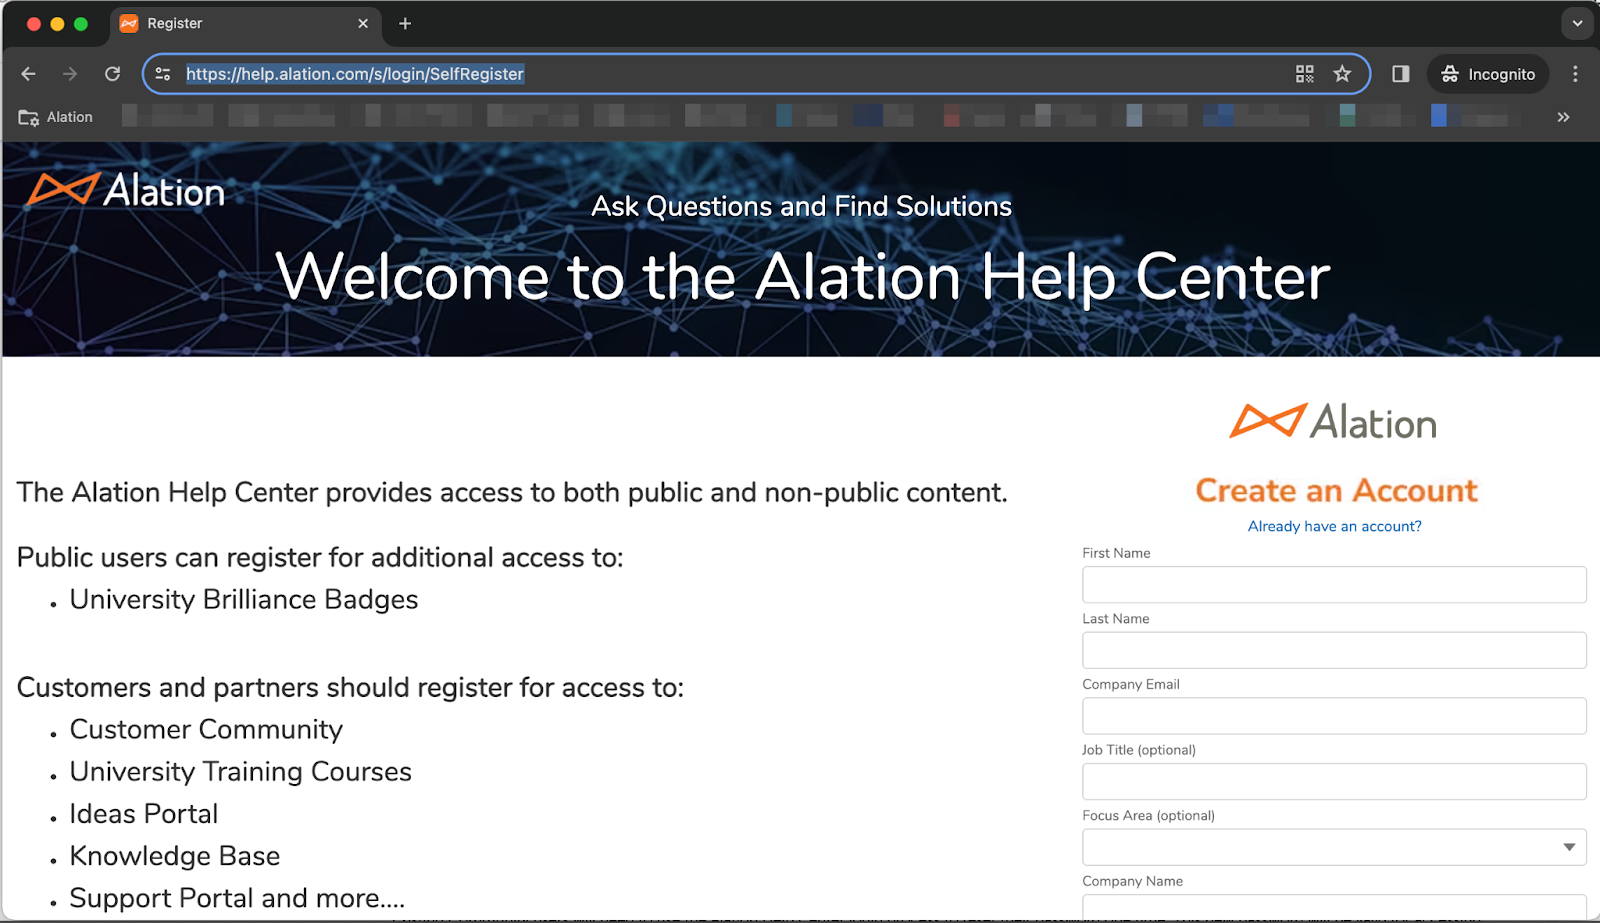This screenshot has width=1600, height=923.
Task: Click the Ask Questions and Find Solutions text
Action: (801, 206)
